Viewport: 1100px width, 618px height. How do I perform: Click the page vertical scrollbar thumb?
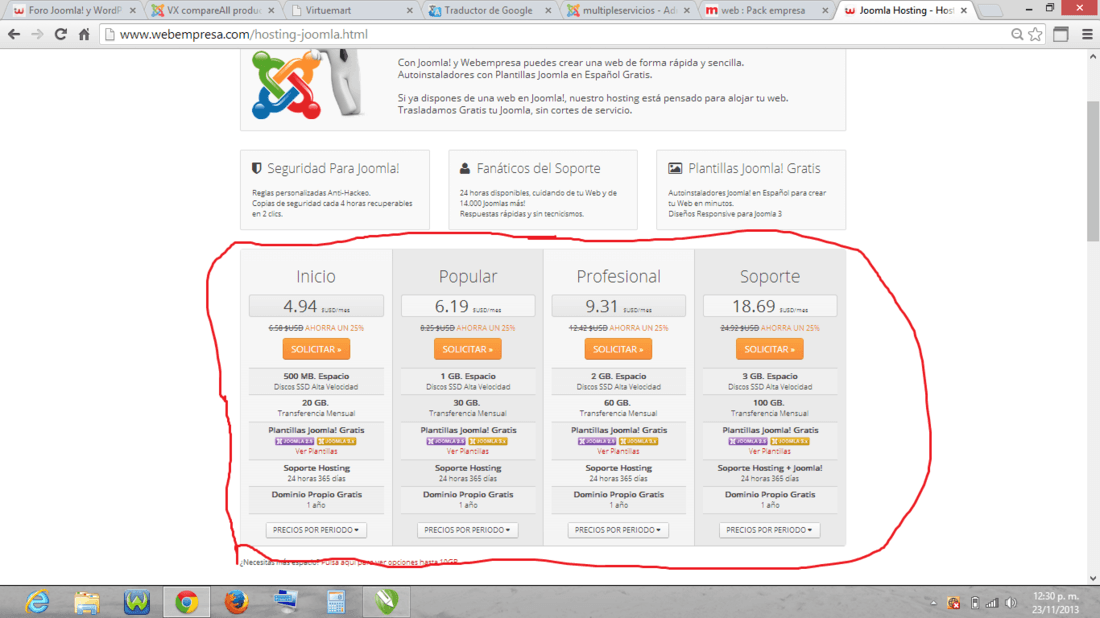coord(1093,171)
